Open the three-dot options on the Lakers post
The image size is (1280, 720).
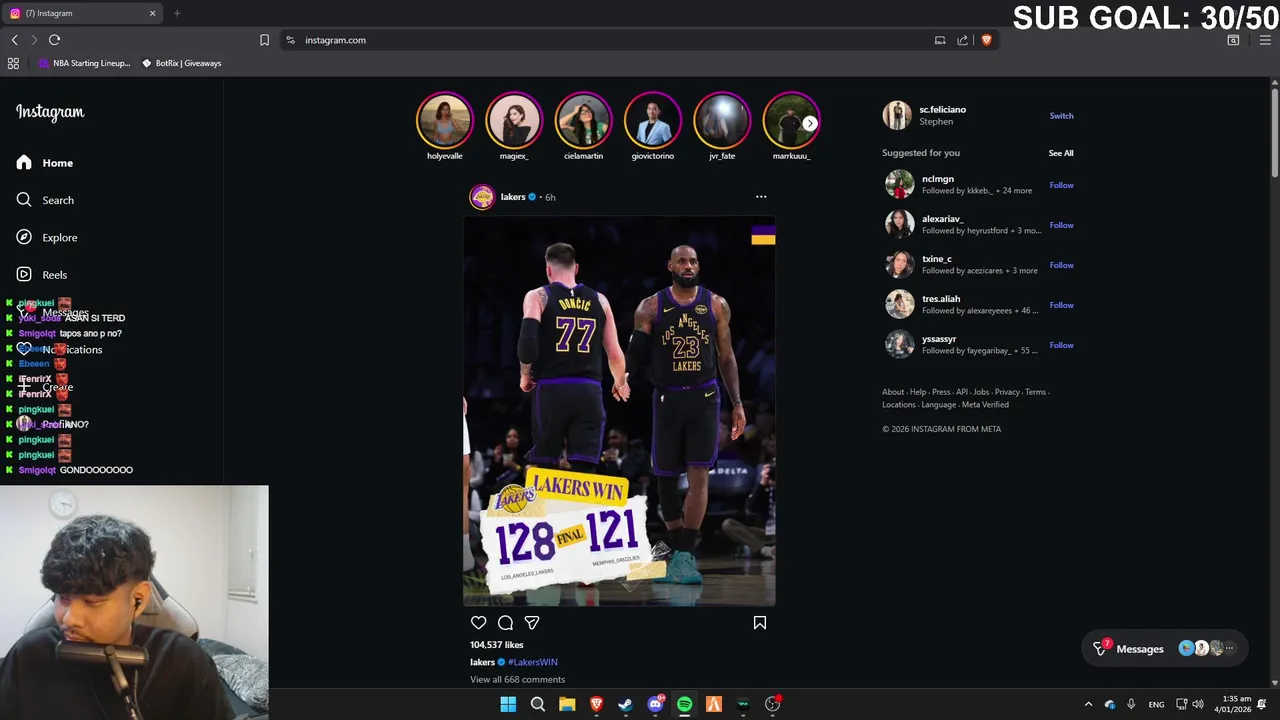(x=761, y=197)
